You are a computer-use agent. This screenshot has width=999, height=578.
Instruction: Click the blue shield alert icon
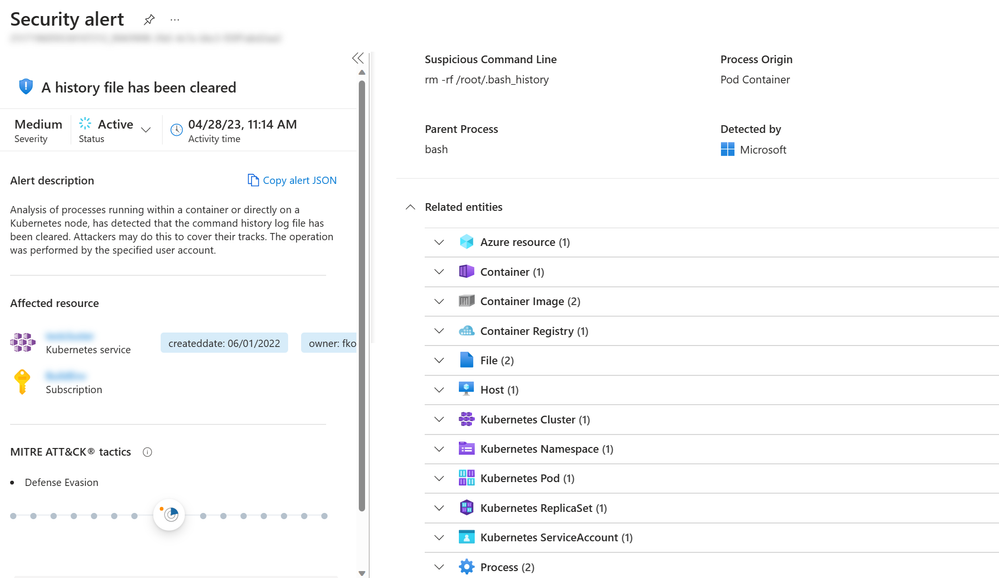pyautogui.click(x=26, y=87)
